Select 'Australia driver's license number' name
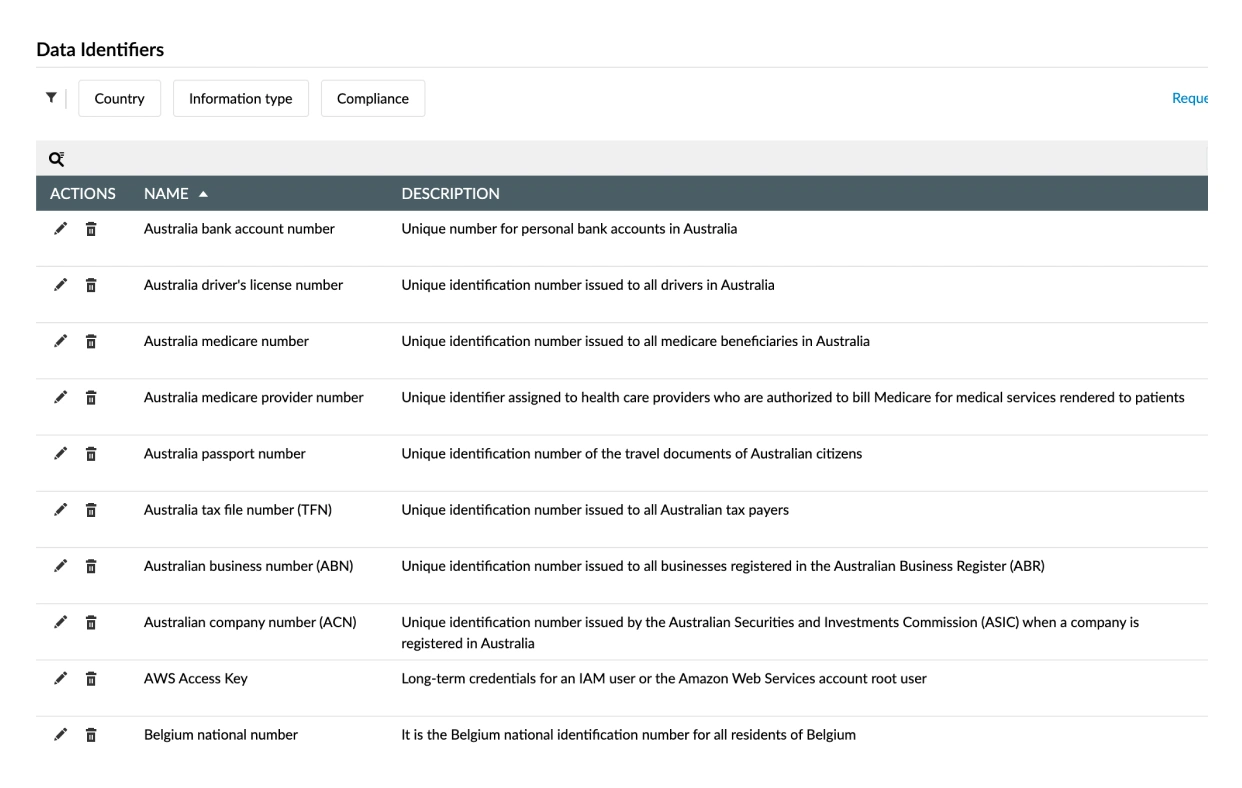 pyautogui.click(x=243, y=285)
